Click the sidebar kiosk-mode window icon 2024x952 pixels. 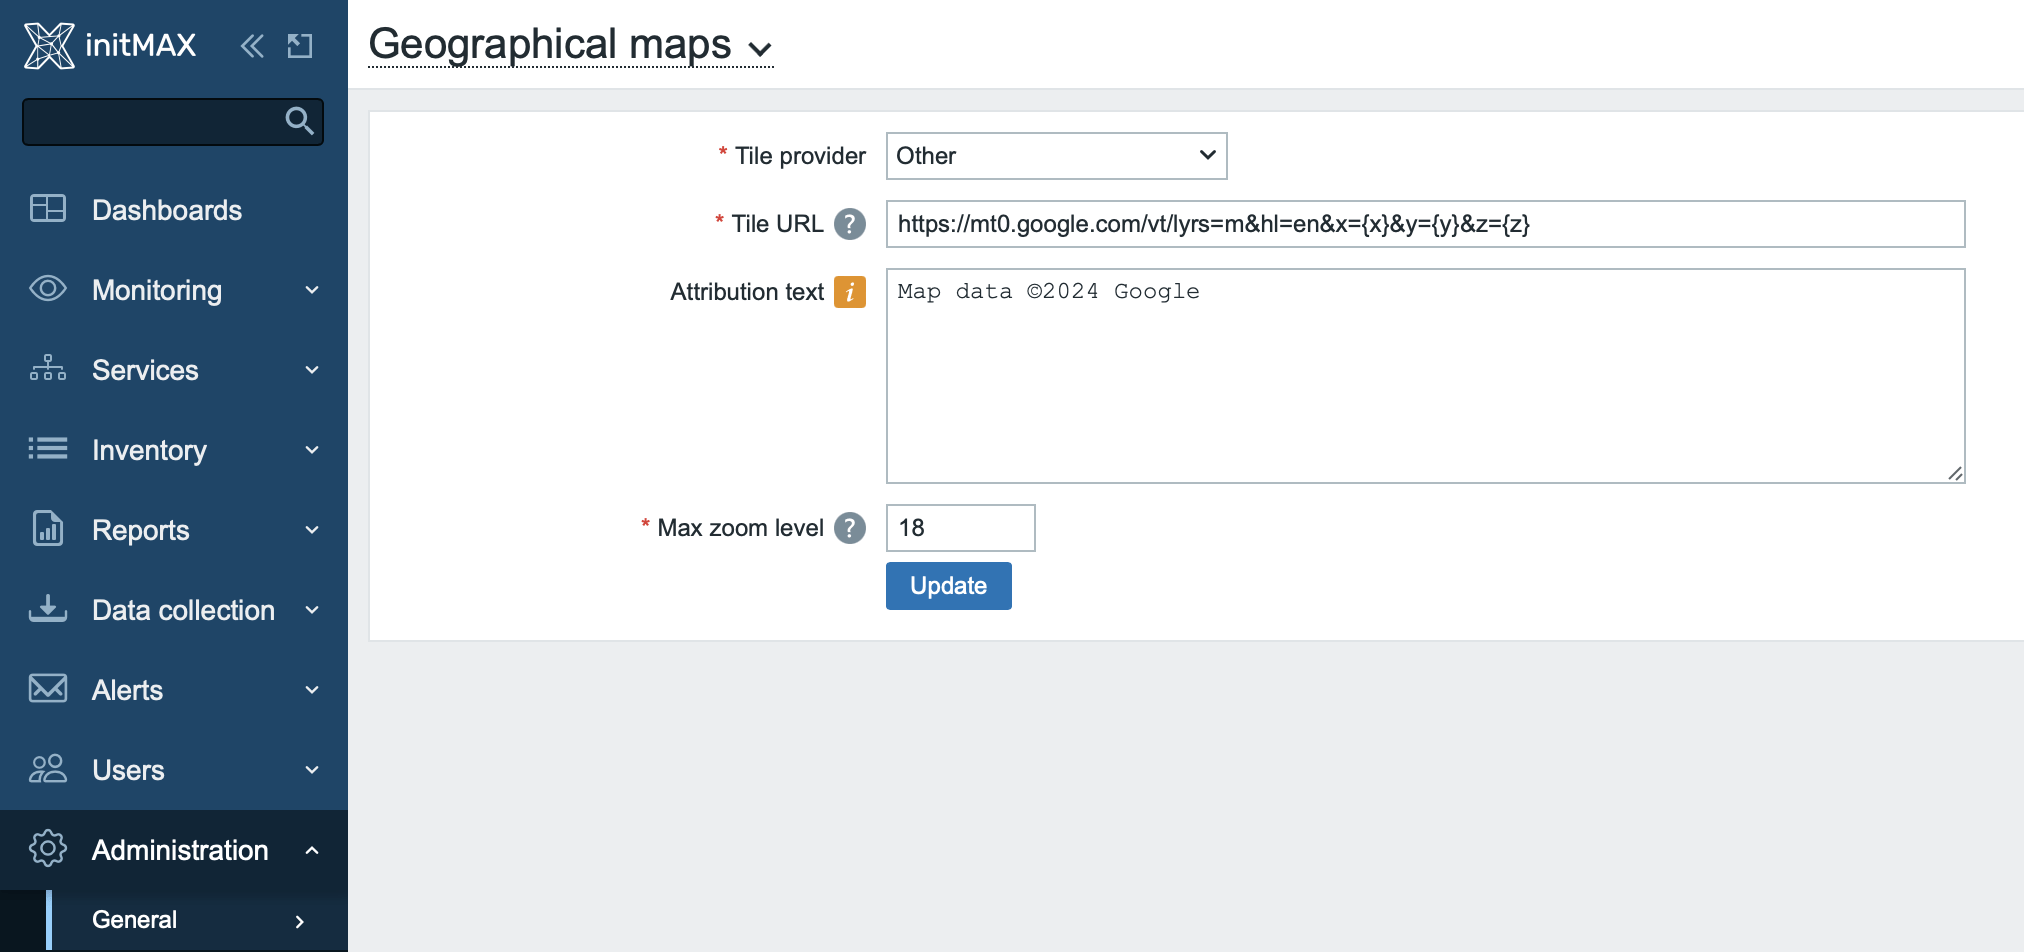pos(300,46)
